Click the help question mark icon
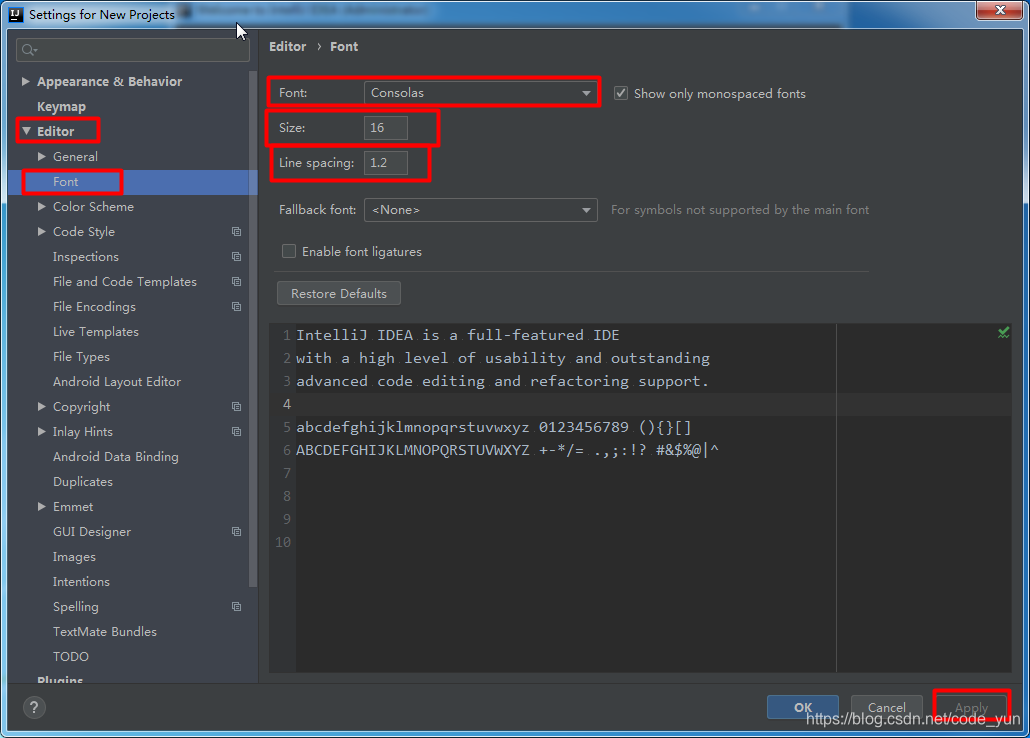1030x738 pixels. pos(34,708)
